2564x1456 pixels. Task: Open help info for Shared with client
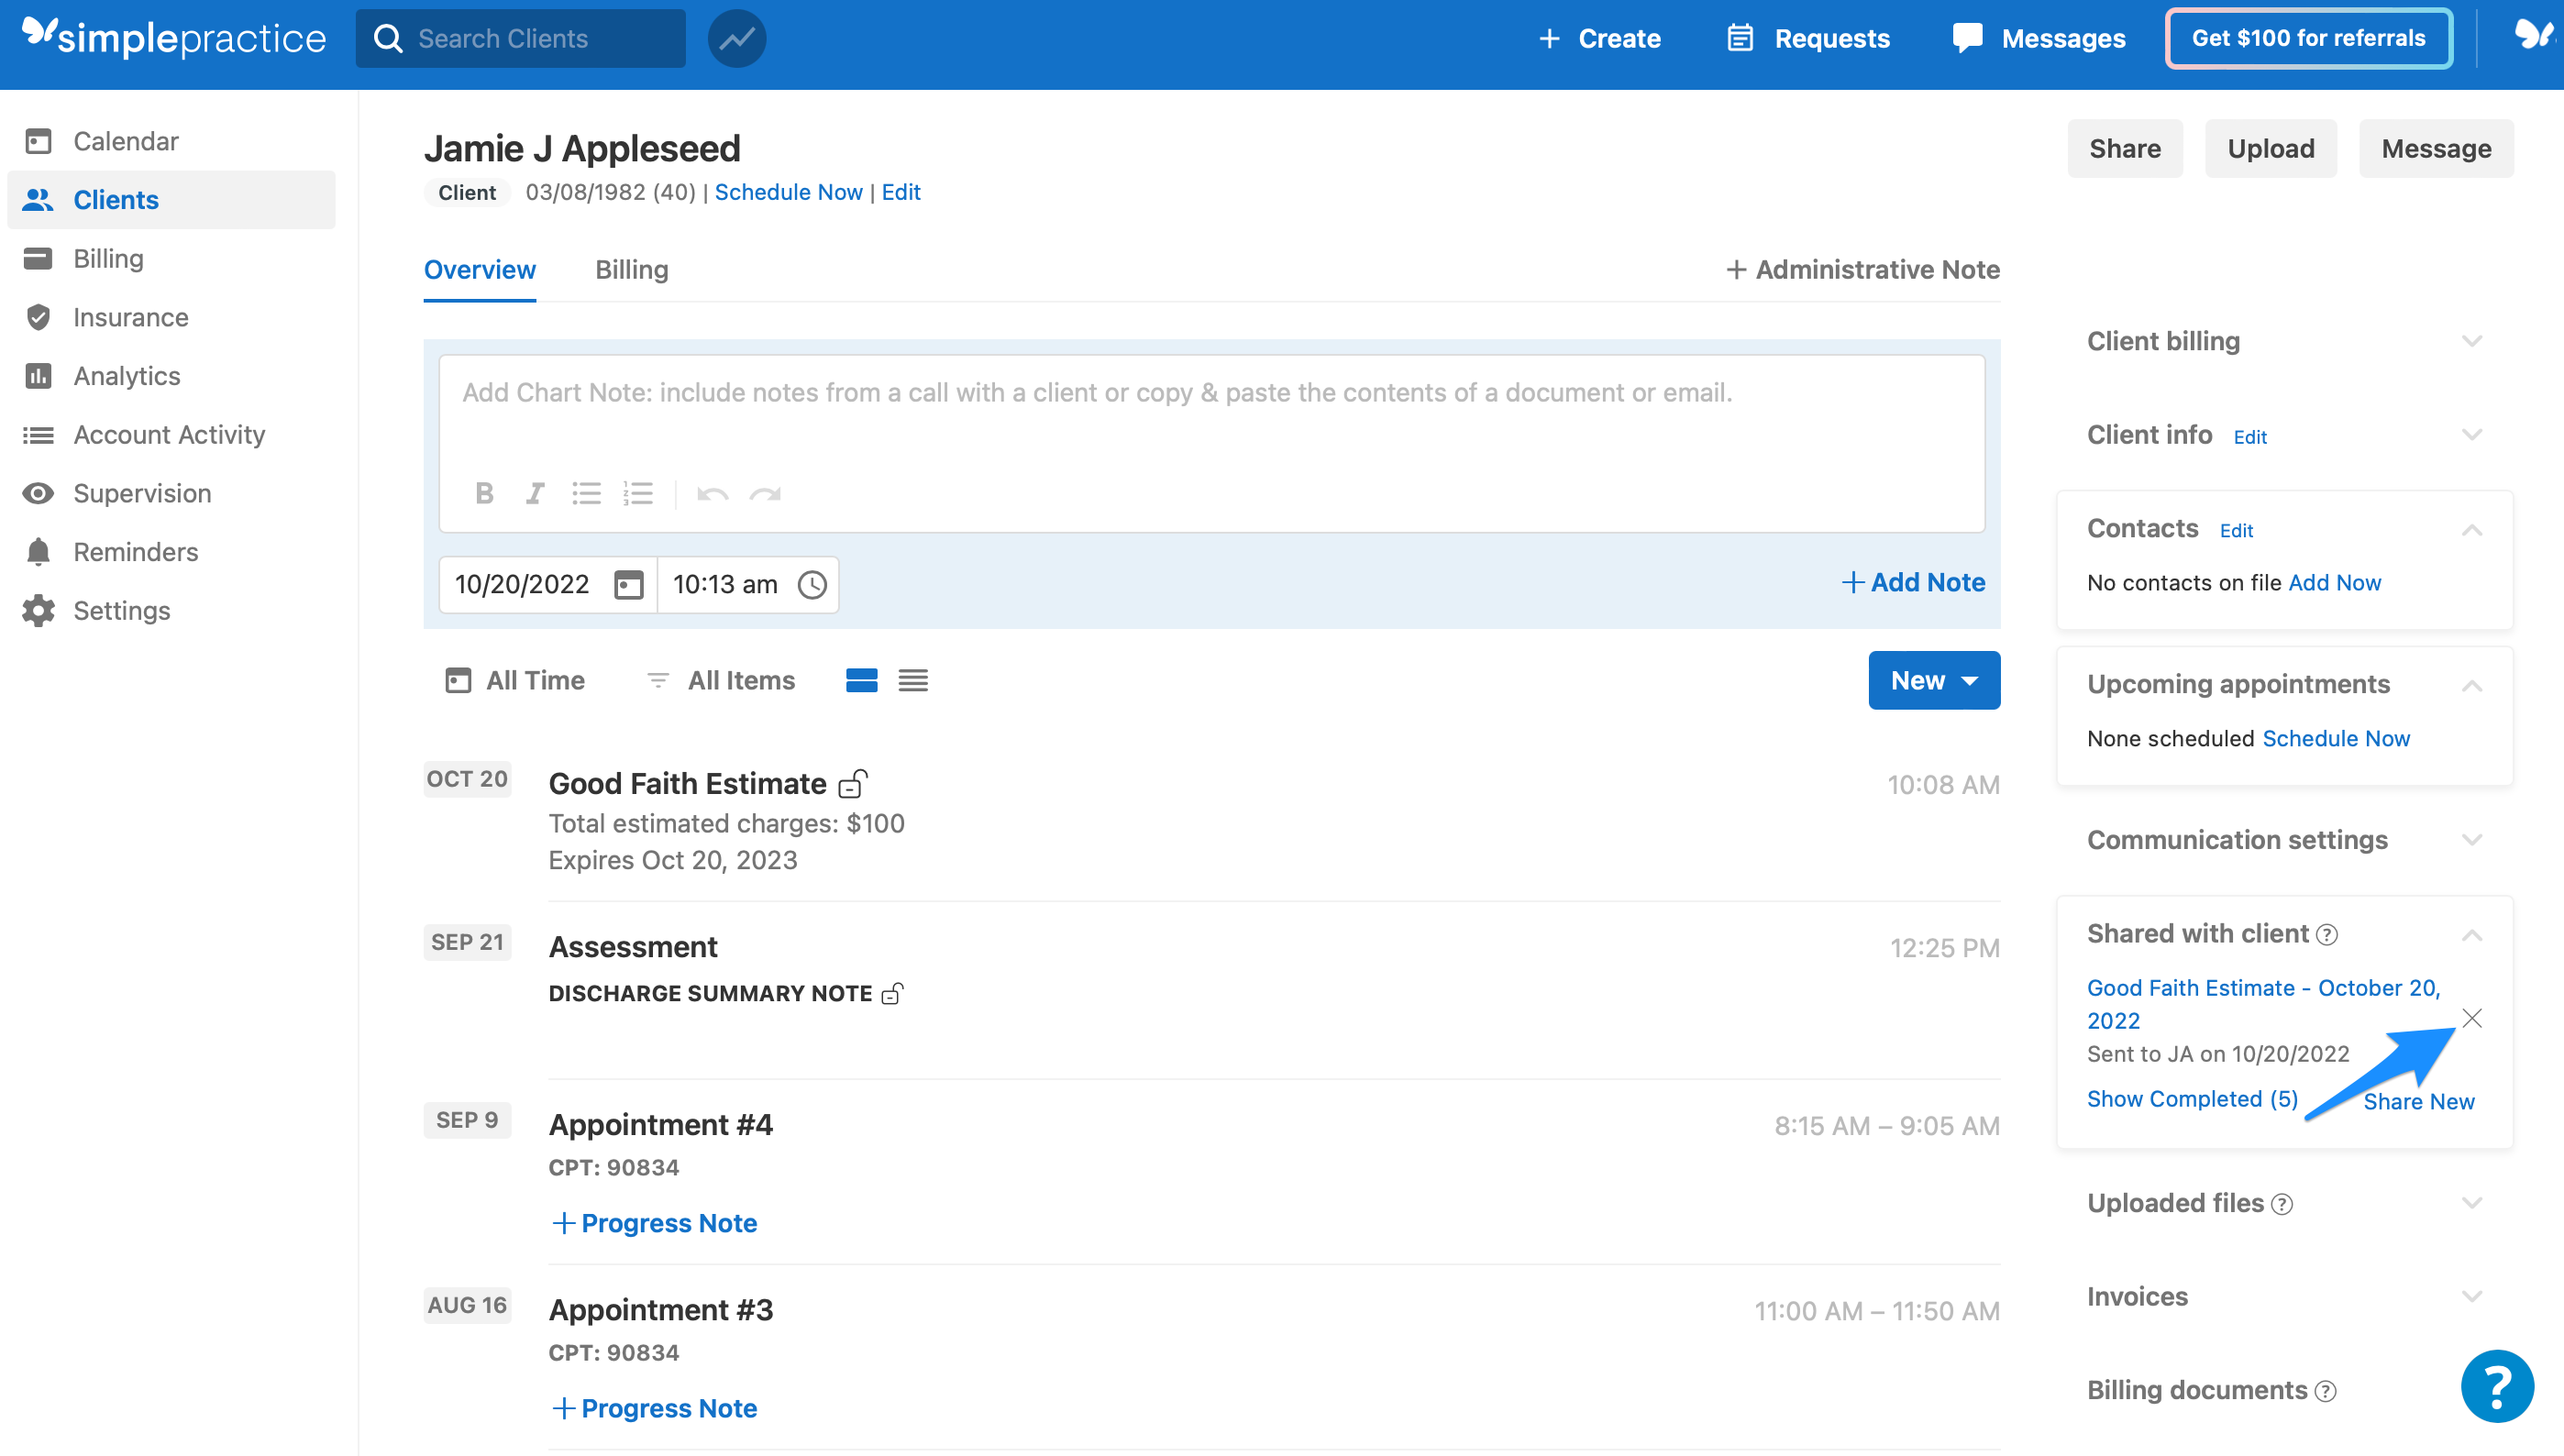pyautogui.click(x=2327, y=934)
